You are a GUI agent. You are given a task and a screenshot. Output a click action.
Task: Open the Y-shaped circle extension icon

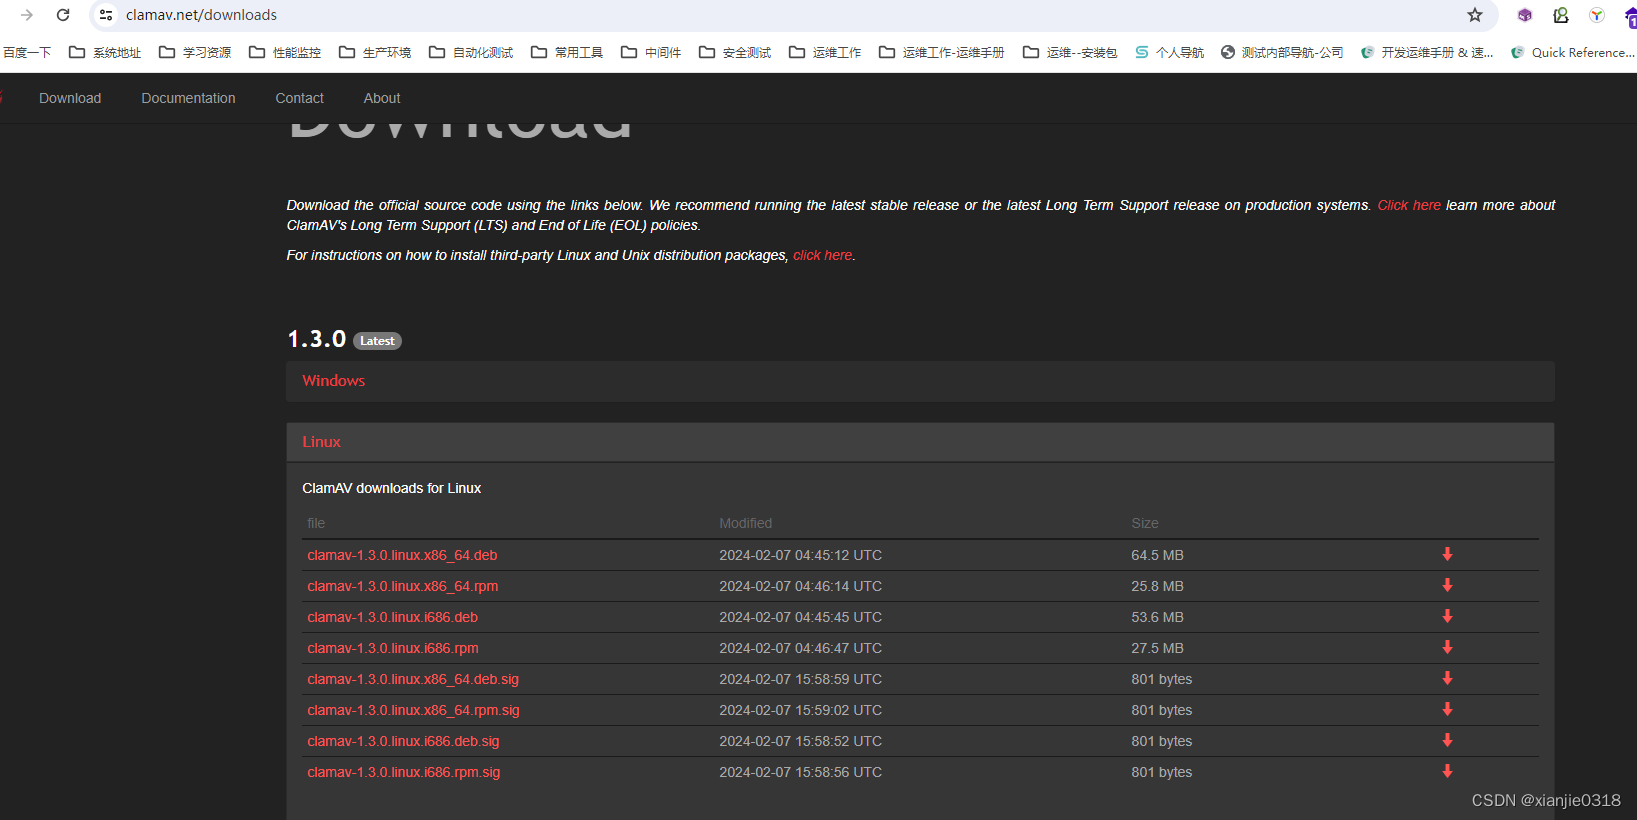click(x=1597, y=15)
